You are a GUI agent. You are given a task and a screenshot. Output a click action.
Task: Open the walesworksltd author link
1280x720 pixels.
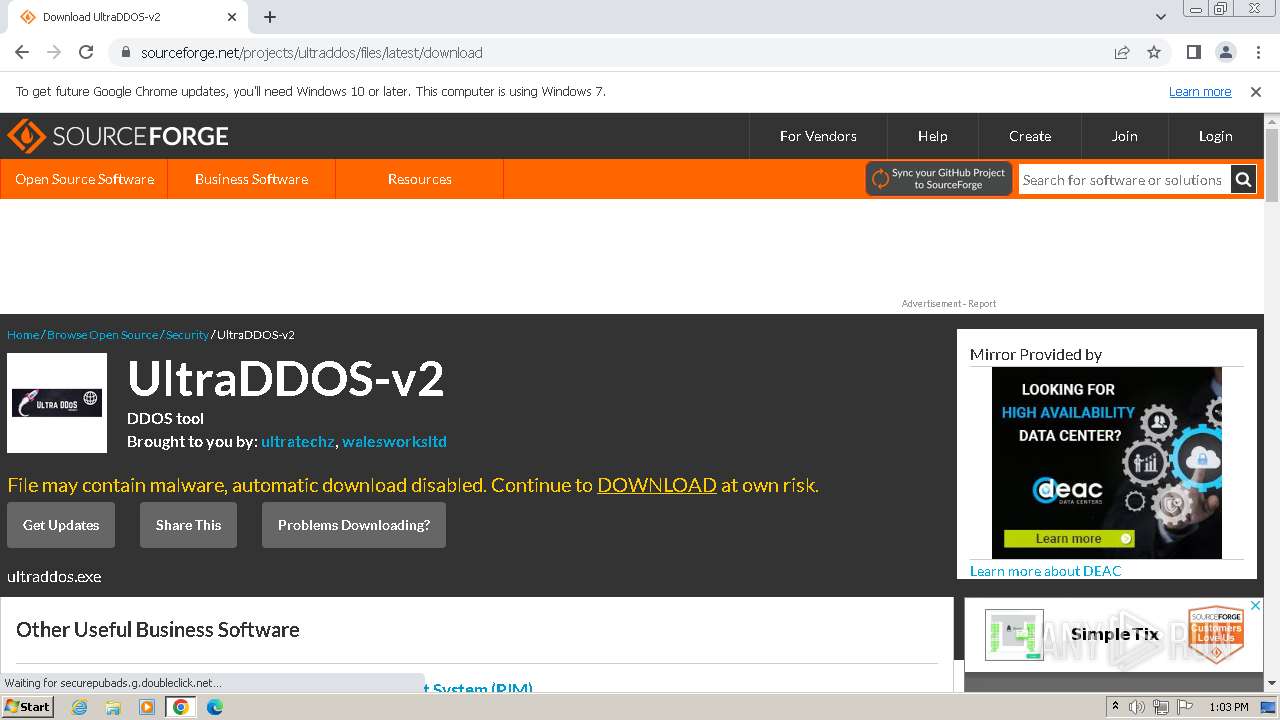coord(394,441)
